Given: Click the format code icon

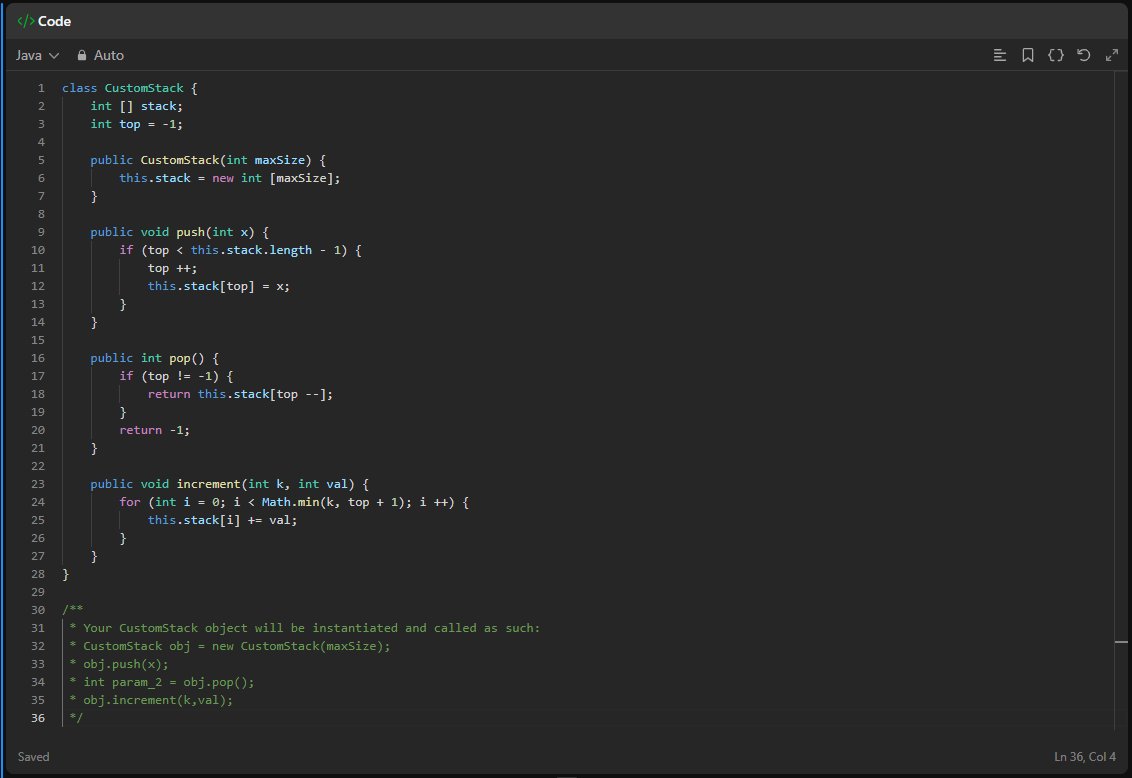Looking at the screenshot, I should coord(1000,56).
